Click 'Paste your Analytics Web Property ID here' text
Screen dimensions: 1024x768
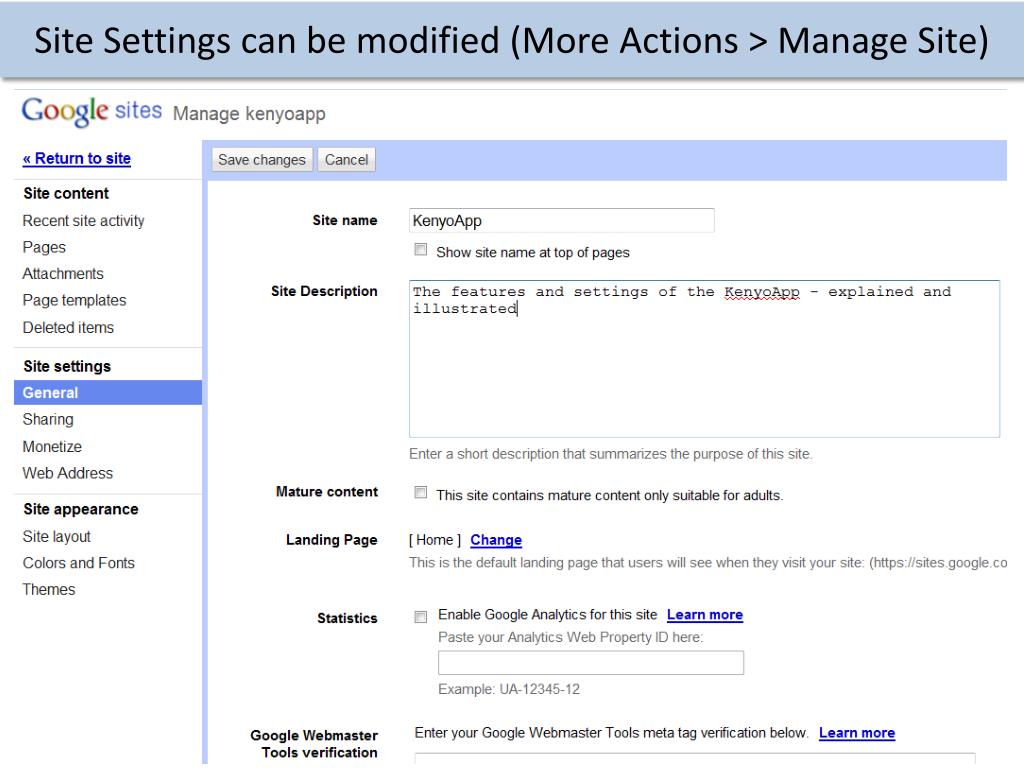tap(571, 637)
